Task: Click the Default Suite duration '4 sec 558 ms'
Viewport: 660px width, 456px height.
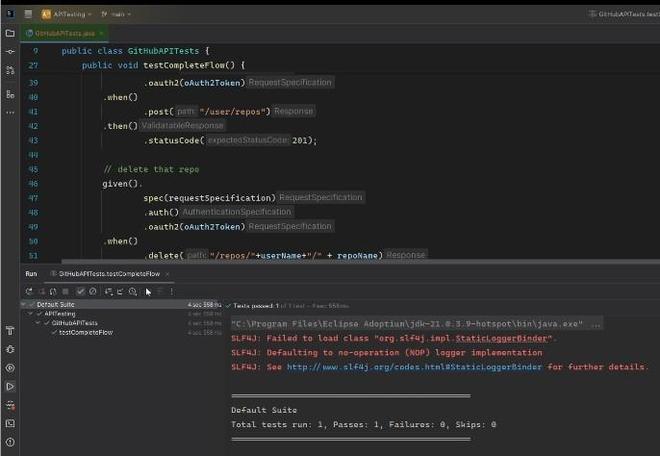Action: [x=204, y=304]
